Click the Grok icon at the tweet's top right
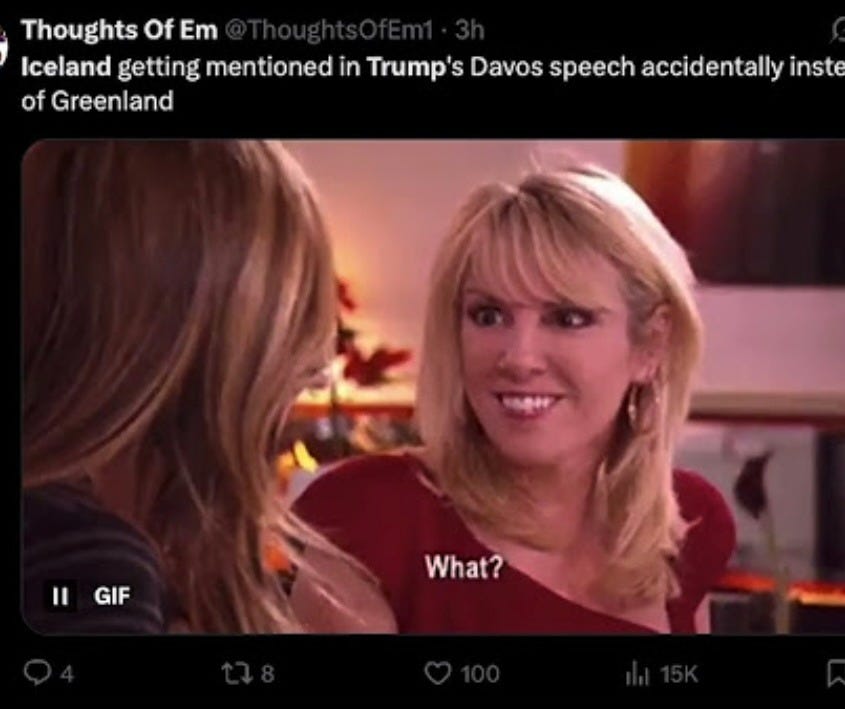Screen dimensions: 845x709 coord(839,32)
